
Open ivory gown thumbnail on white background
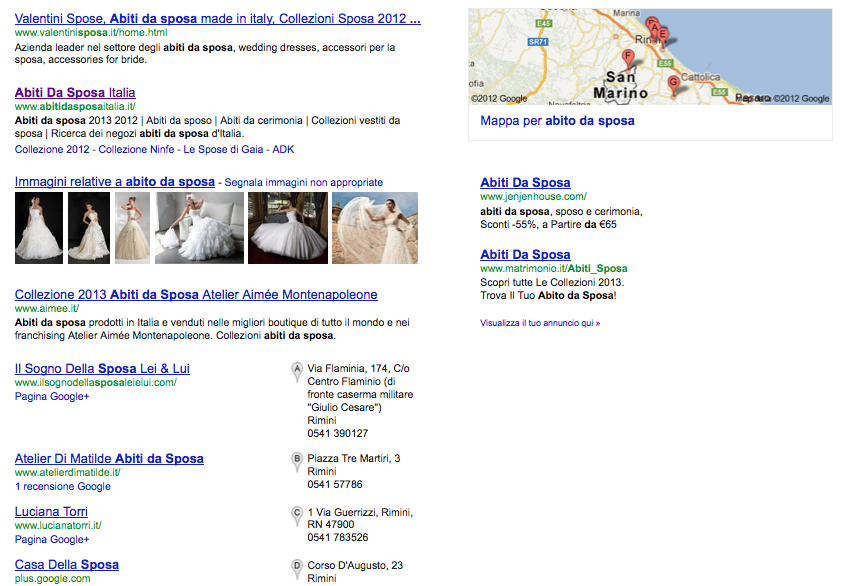tap(133, 228)
